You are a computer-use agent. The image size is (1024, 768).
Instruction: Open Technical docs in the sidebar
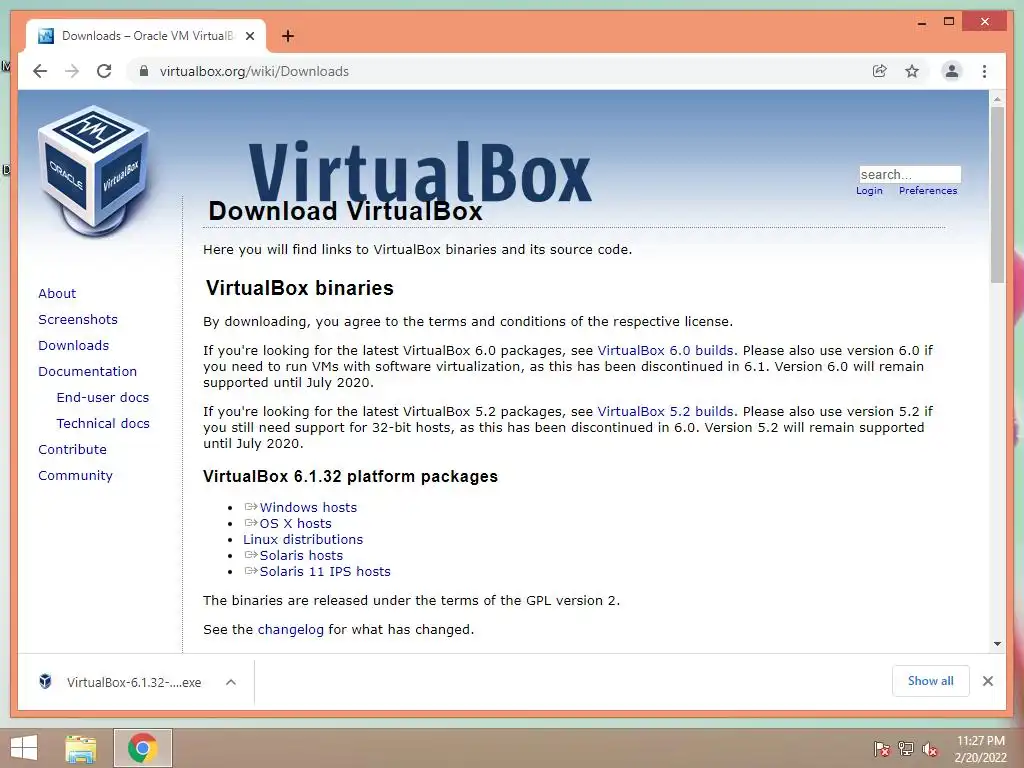pos(103,424)
